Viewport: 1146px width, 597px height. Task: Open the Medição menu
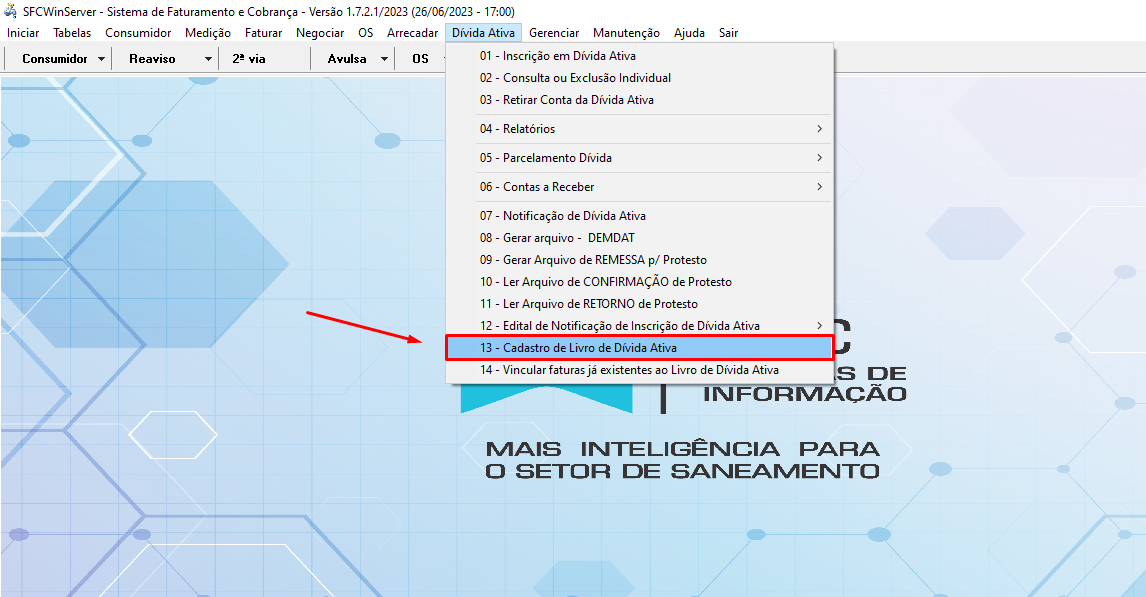pos(207,32)
